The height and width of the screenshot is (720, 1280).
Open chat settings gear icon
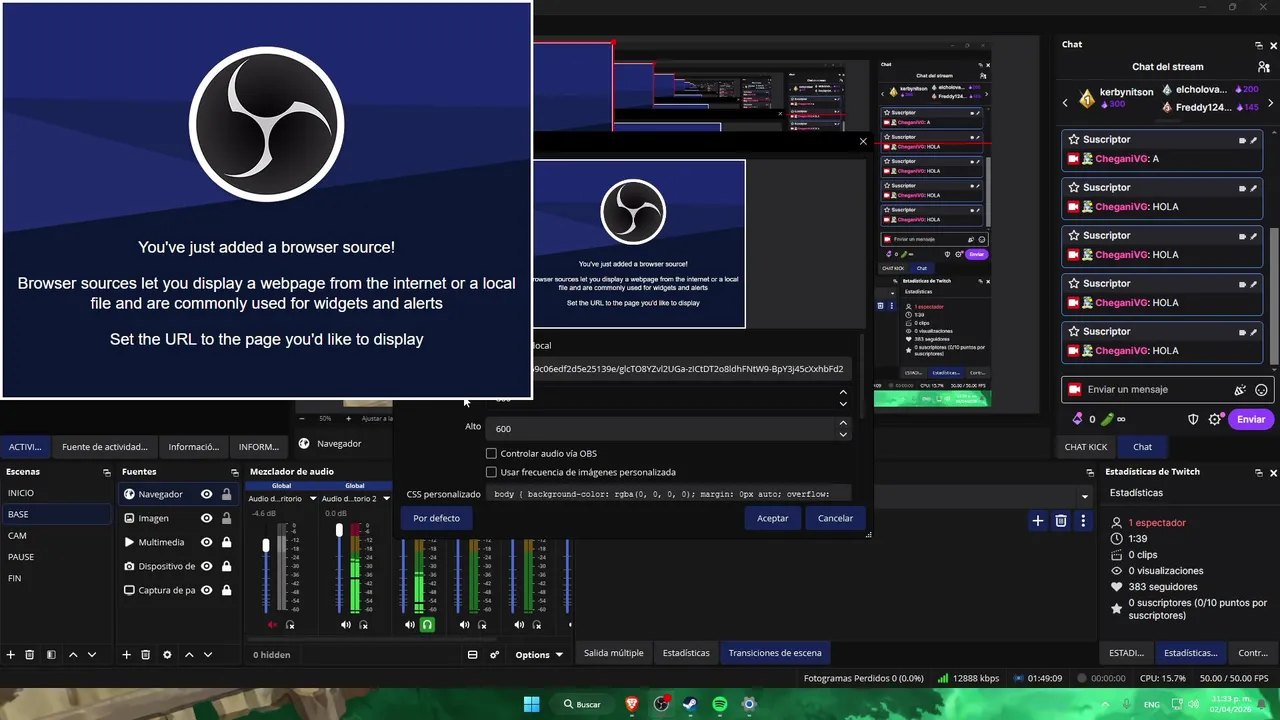point(1215,419)
